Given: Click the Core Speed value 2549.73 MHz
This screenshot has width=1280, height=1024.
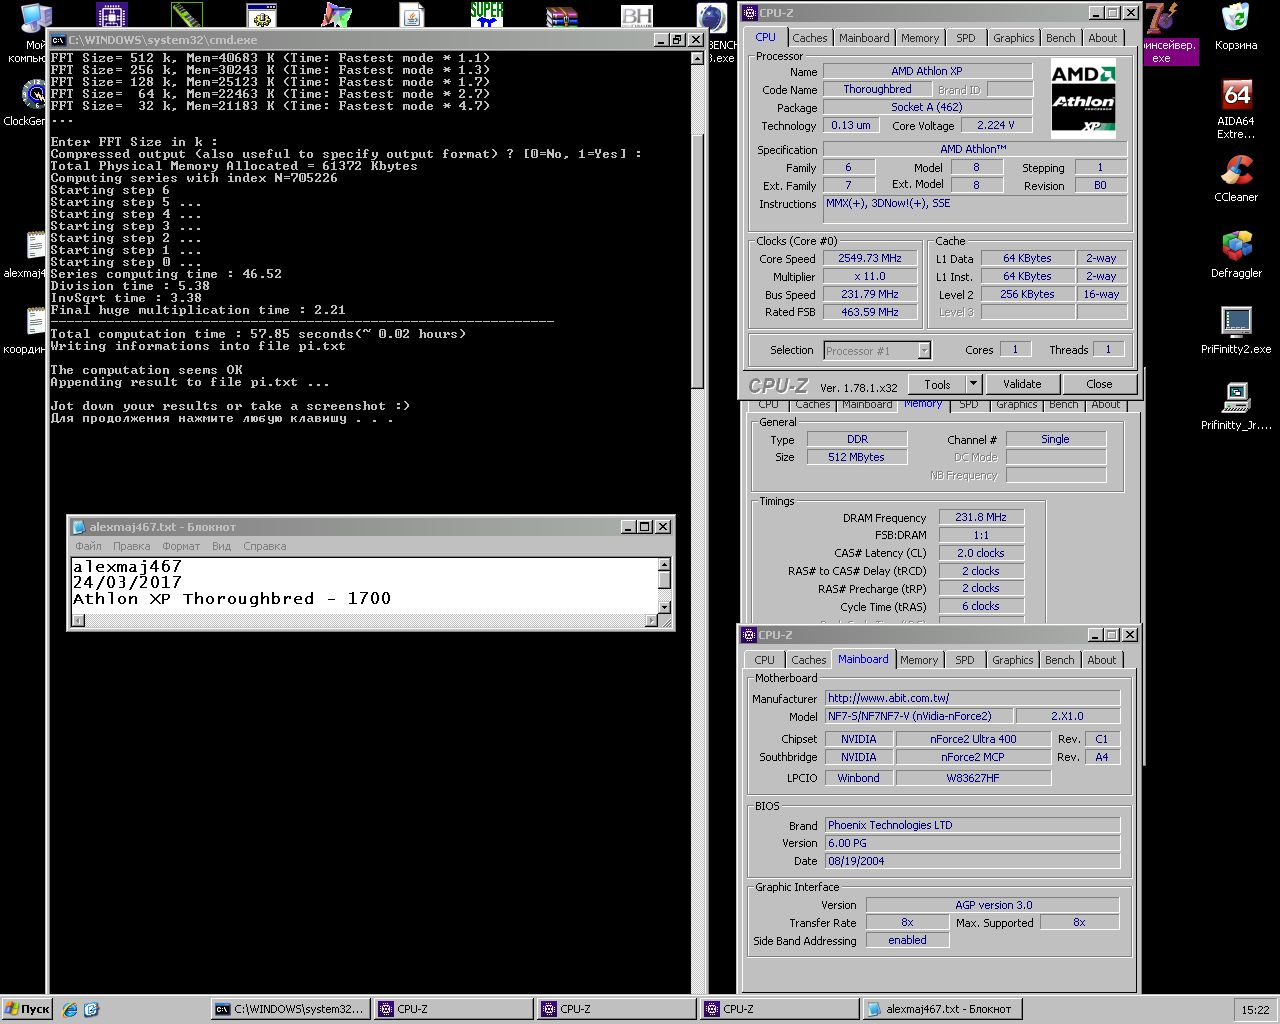Looking at the screenshot, I should (x=870, y=258).
